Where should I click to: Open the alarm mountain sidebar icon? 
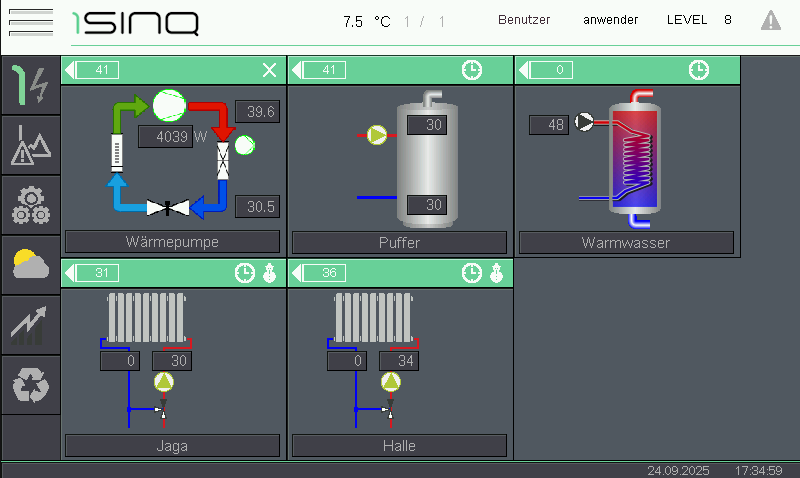pos(30,146)
